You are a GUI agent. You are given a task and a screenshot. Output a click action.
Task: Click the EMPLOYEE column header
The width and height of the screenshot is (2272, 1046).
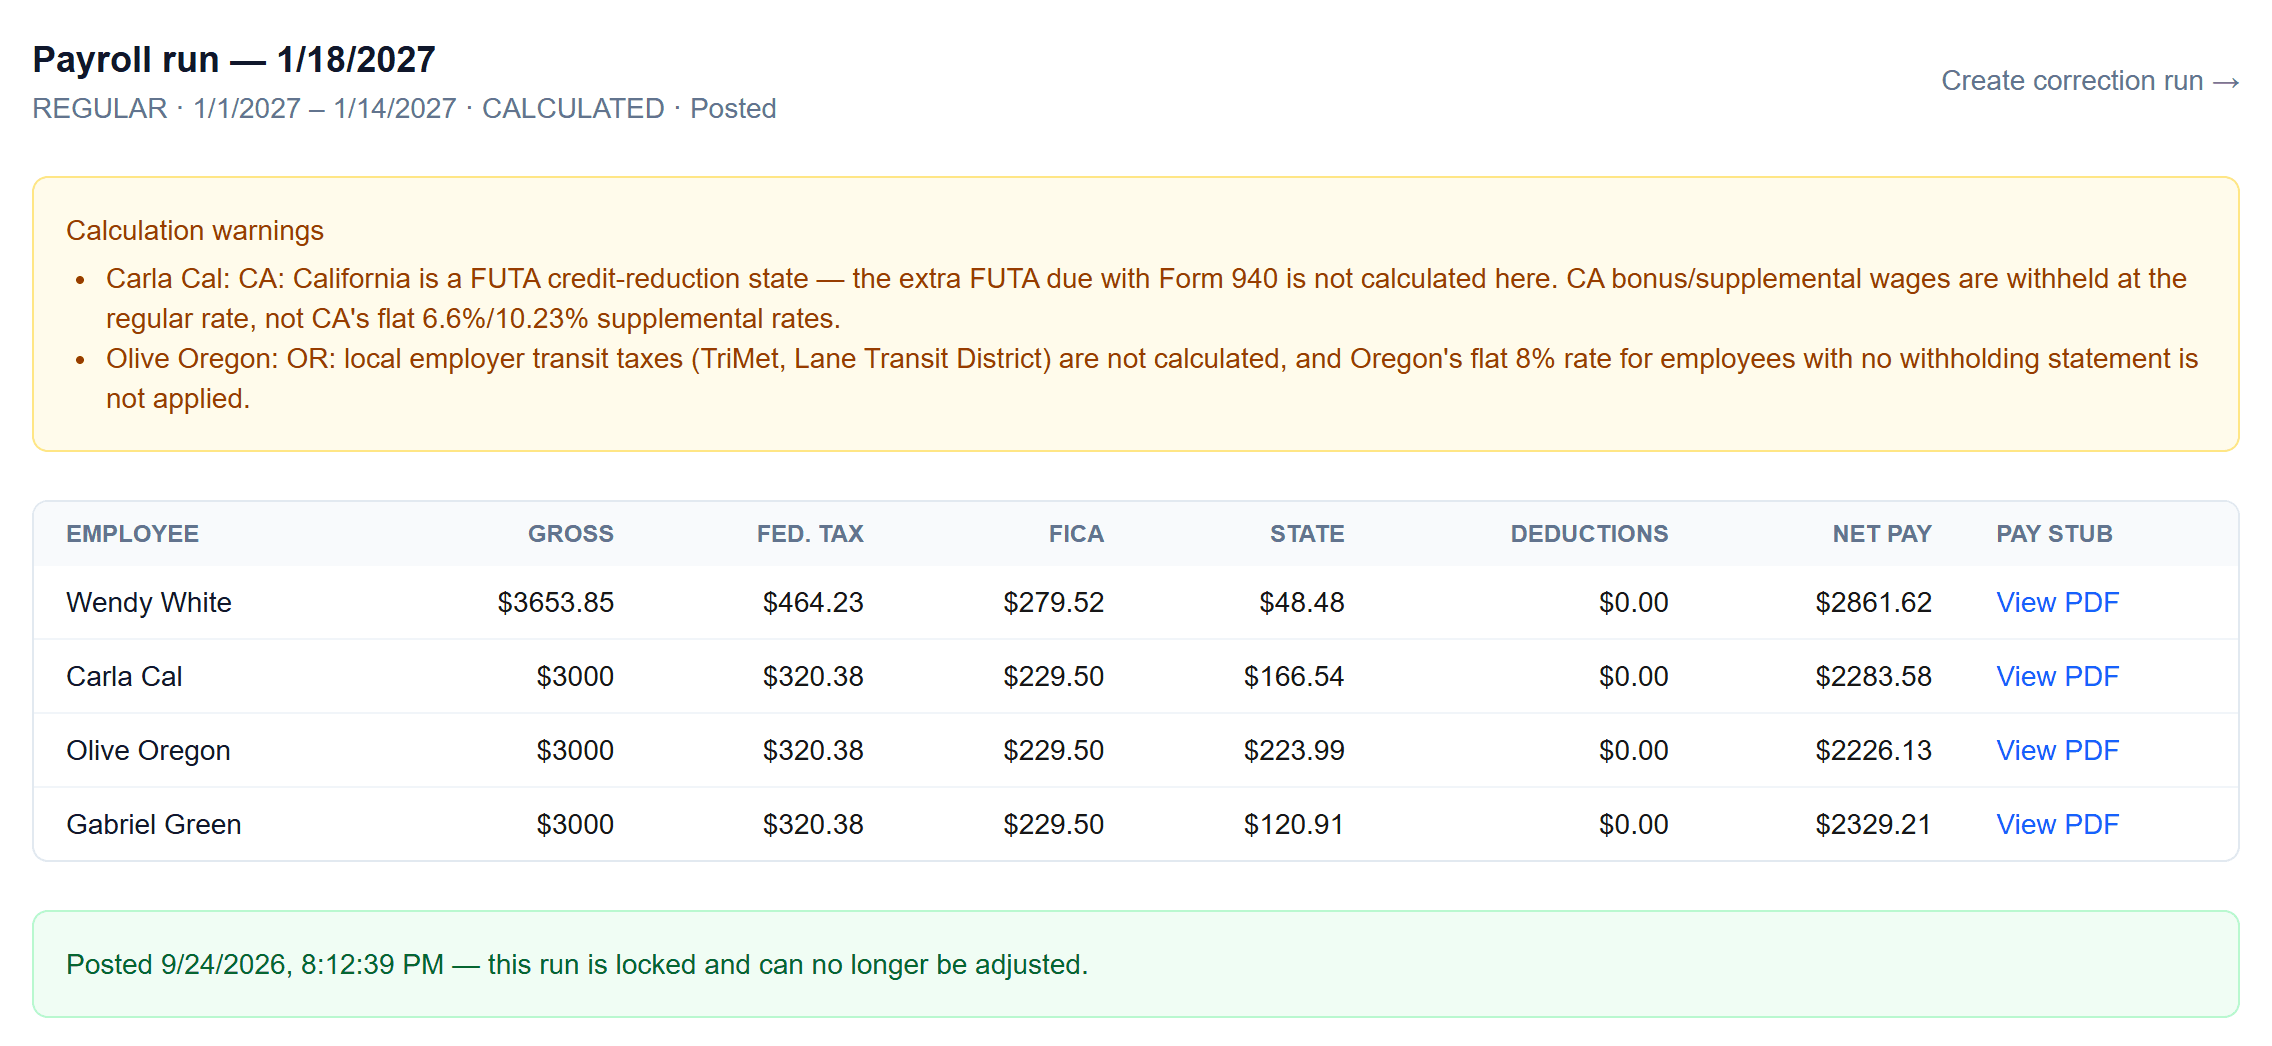(133, 534)
